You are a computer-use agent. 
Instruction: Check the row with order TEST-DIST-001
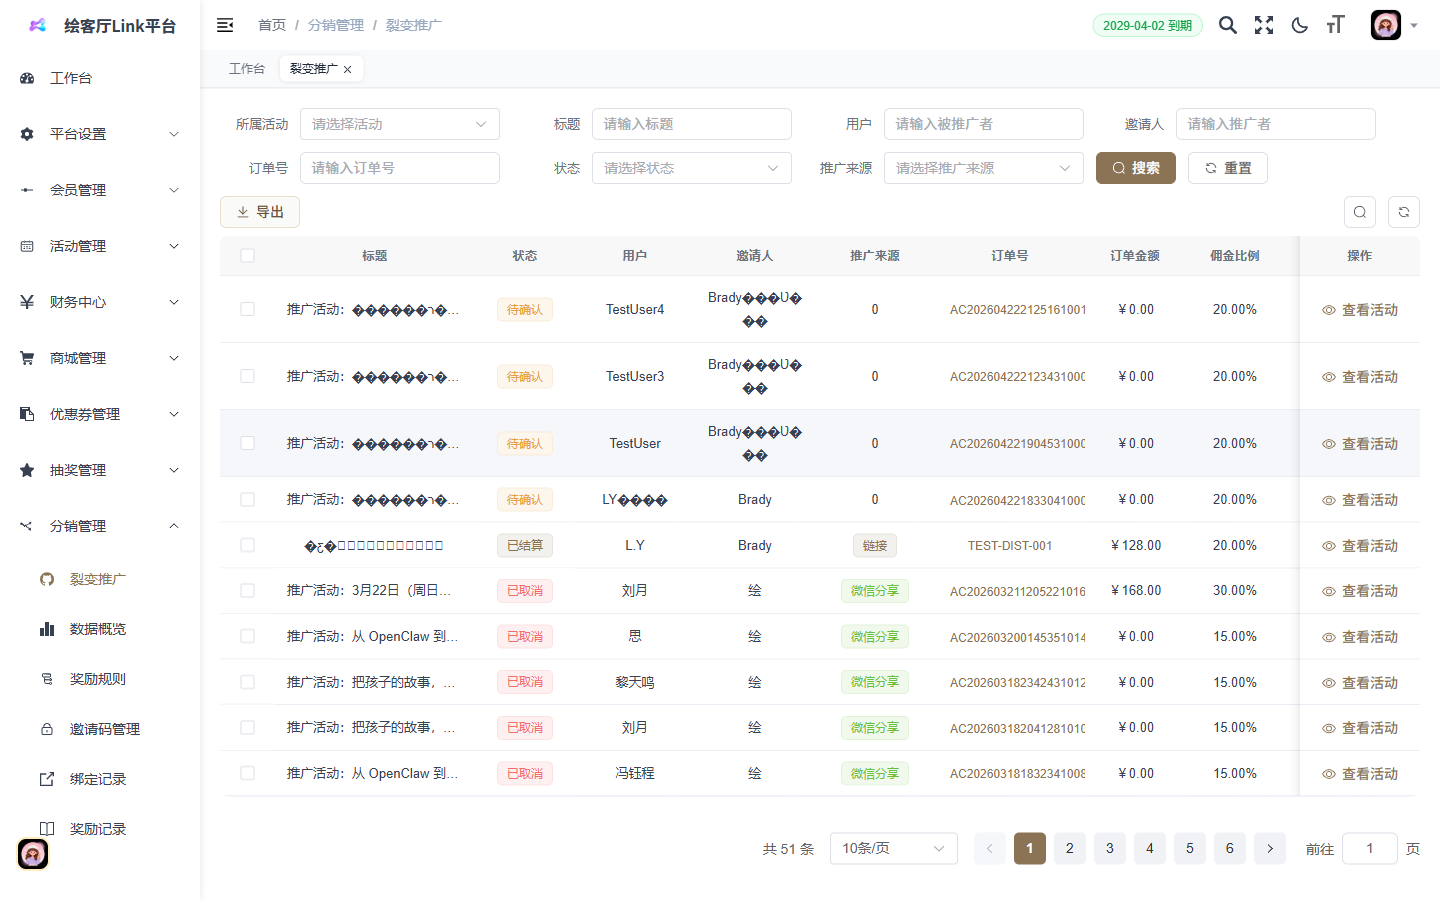[247, 545]
